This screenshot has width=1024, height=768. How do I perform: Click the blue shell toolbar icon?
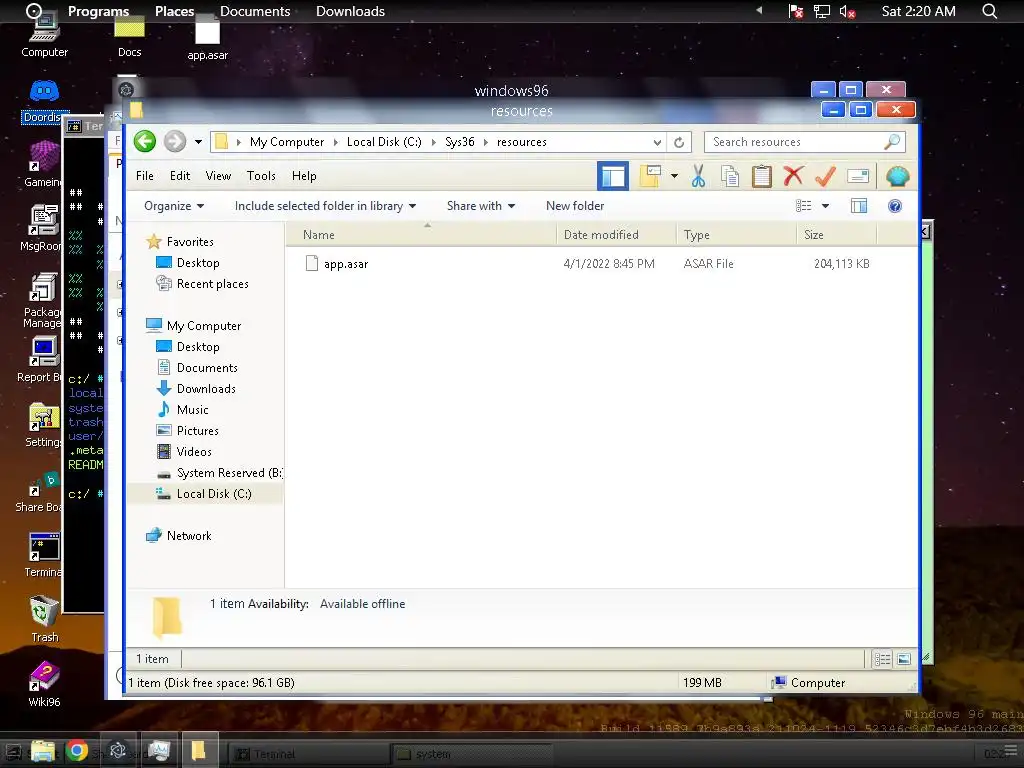(897, 176)
